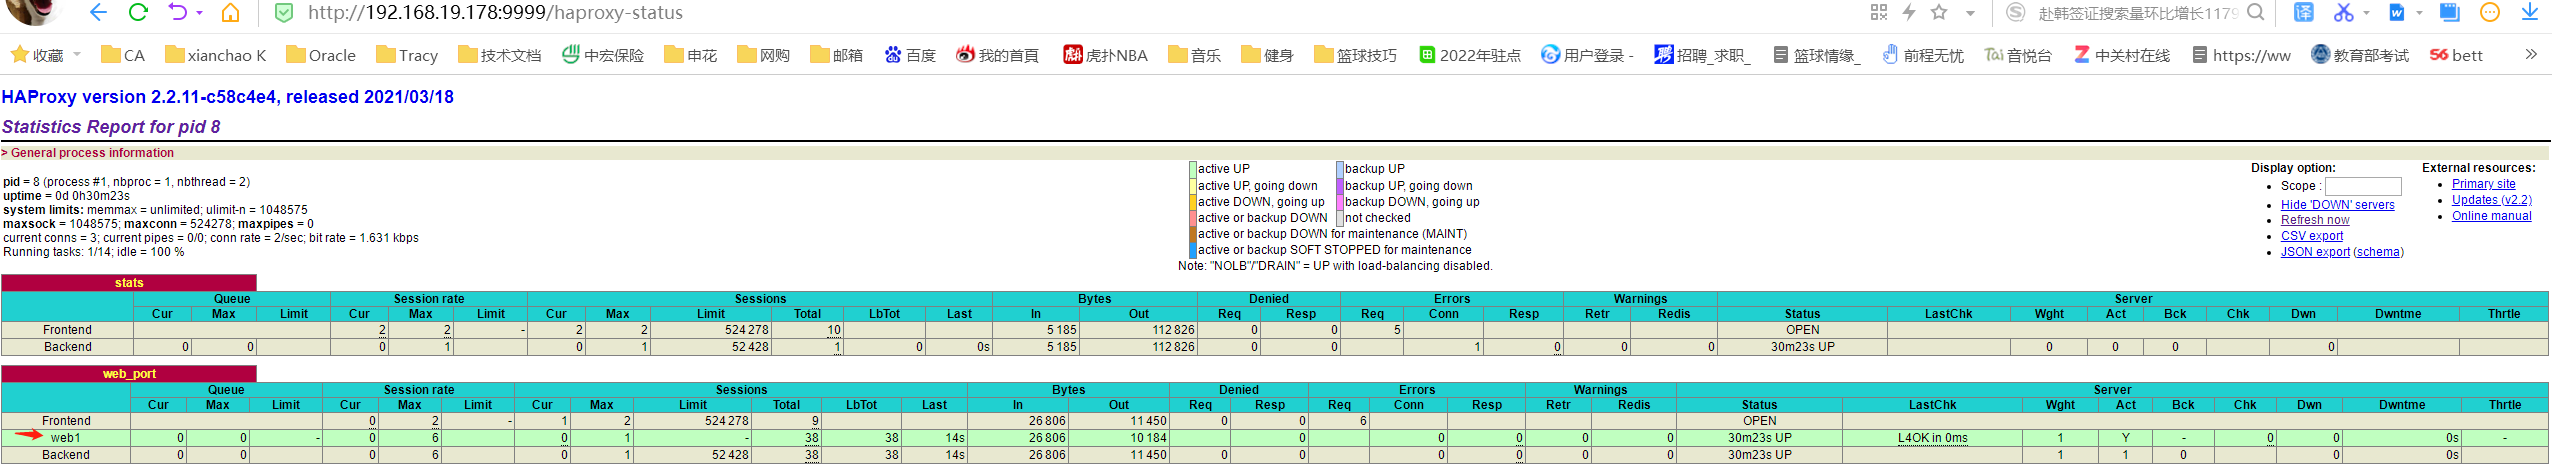
Task: Open the 教育部考试 bookmark
Action: click(2360, 55)
